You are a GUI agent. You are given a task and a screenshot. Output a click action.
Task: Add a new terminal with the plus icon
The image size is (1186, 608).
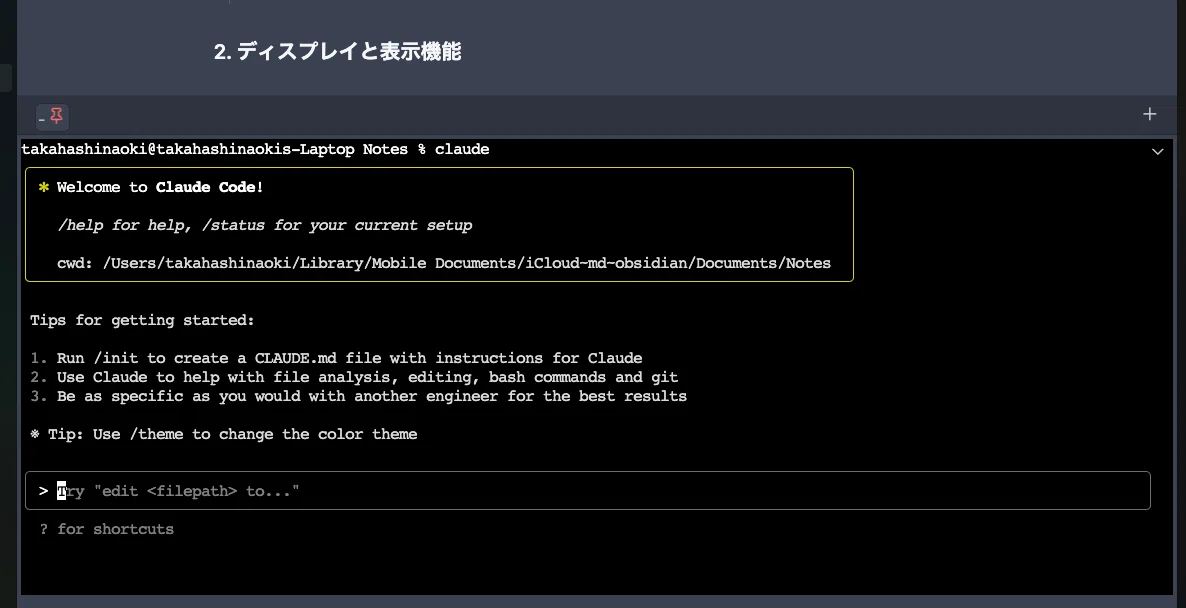tap(1150, 114)
